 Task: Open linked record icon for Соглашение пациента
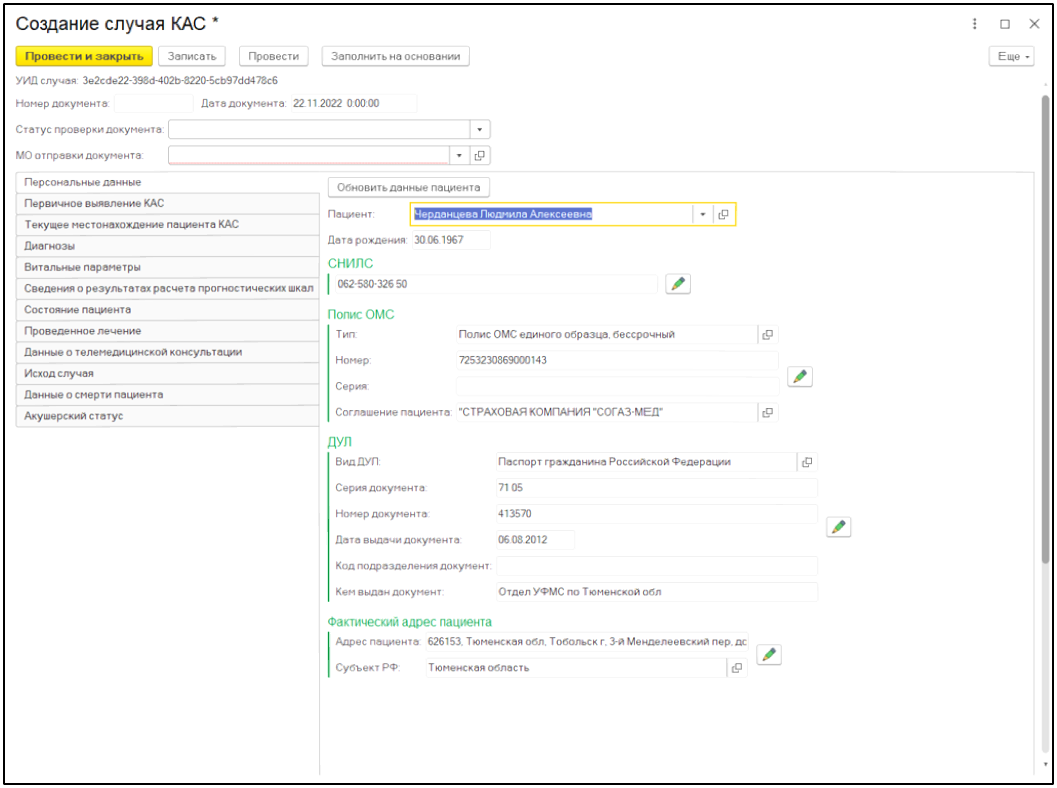(768, 412)
